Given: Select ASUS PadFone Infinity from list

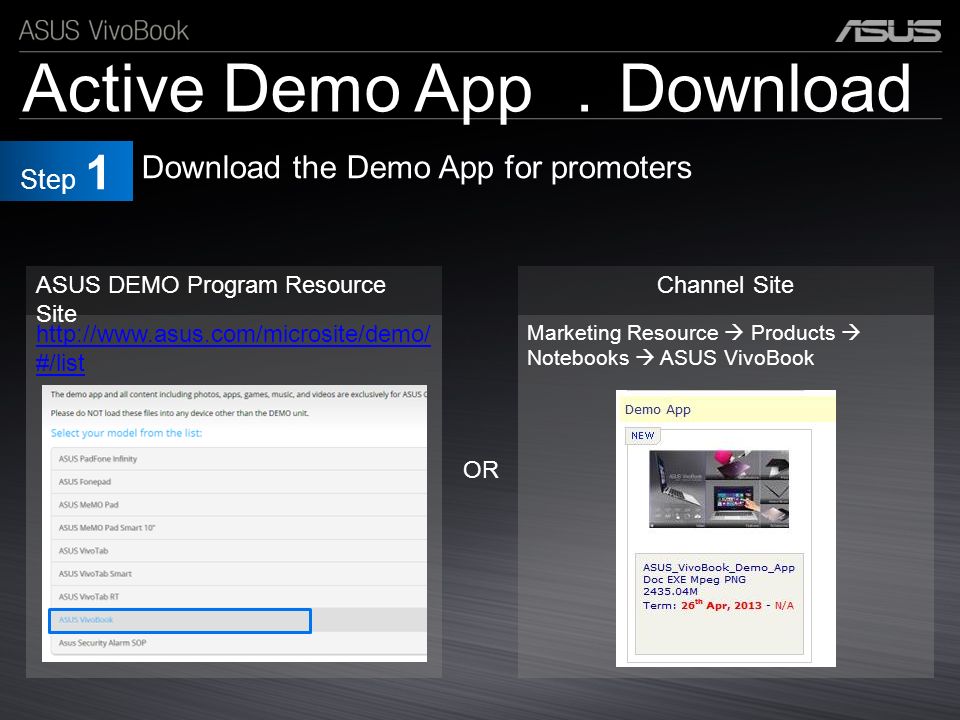Looking at the screenshot, I should 239,459.
